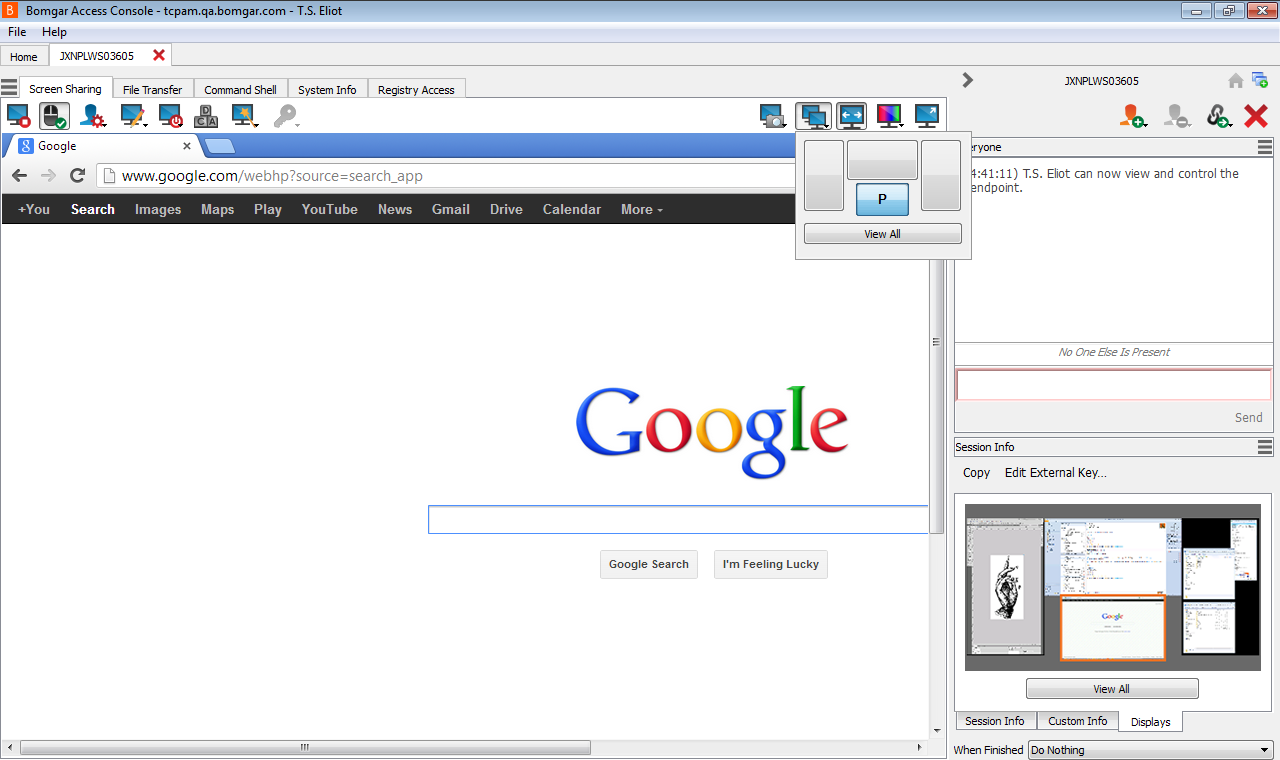This screenshot has width=1280, height=760.
Task: Open the reboot/power monitor dropdown icon
Action: pos(171,117)
